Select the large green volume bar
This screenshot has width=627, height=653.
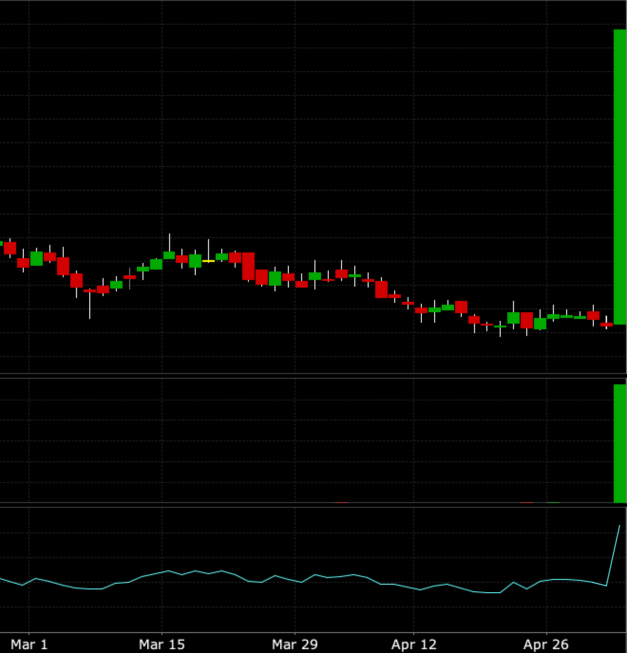click(620, 443)
